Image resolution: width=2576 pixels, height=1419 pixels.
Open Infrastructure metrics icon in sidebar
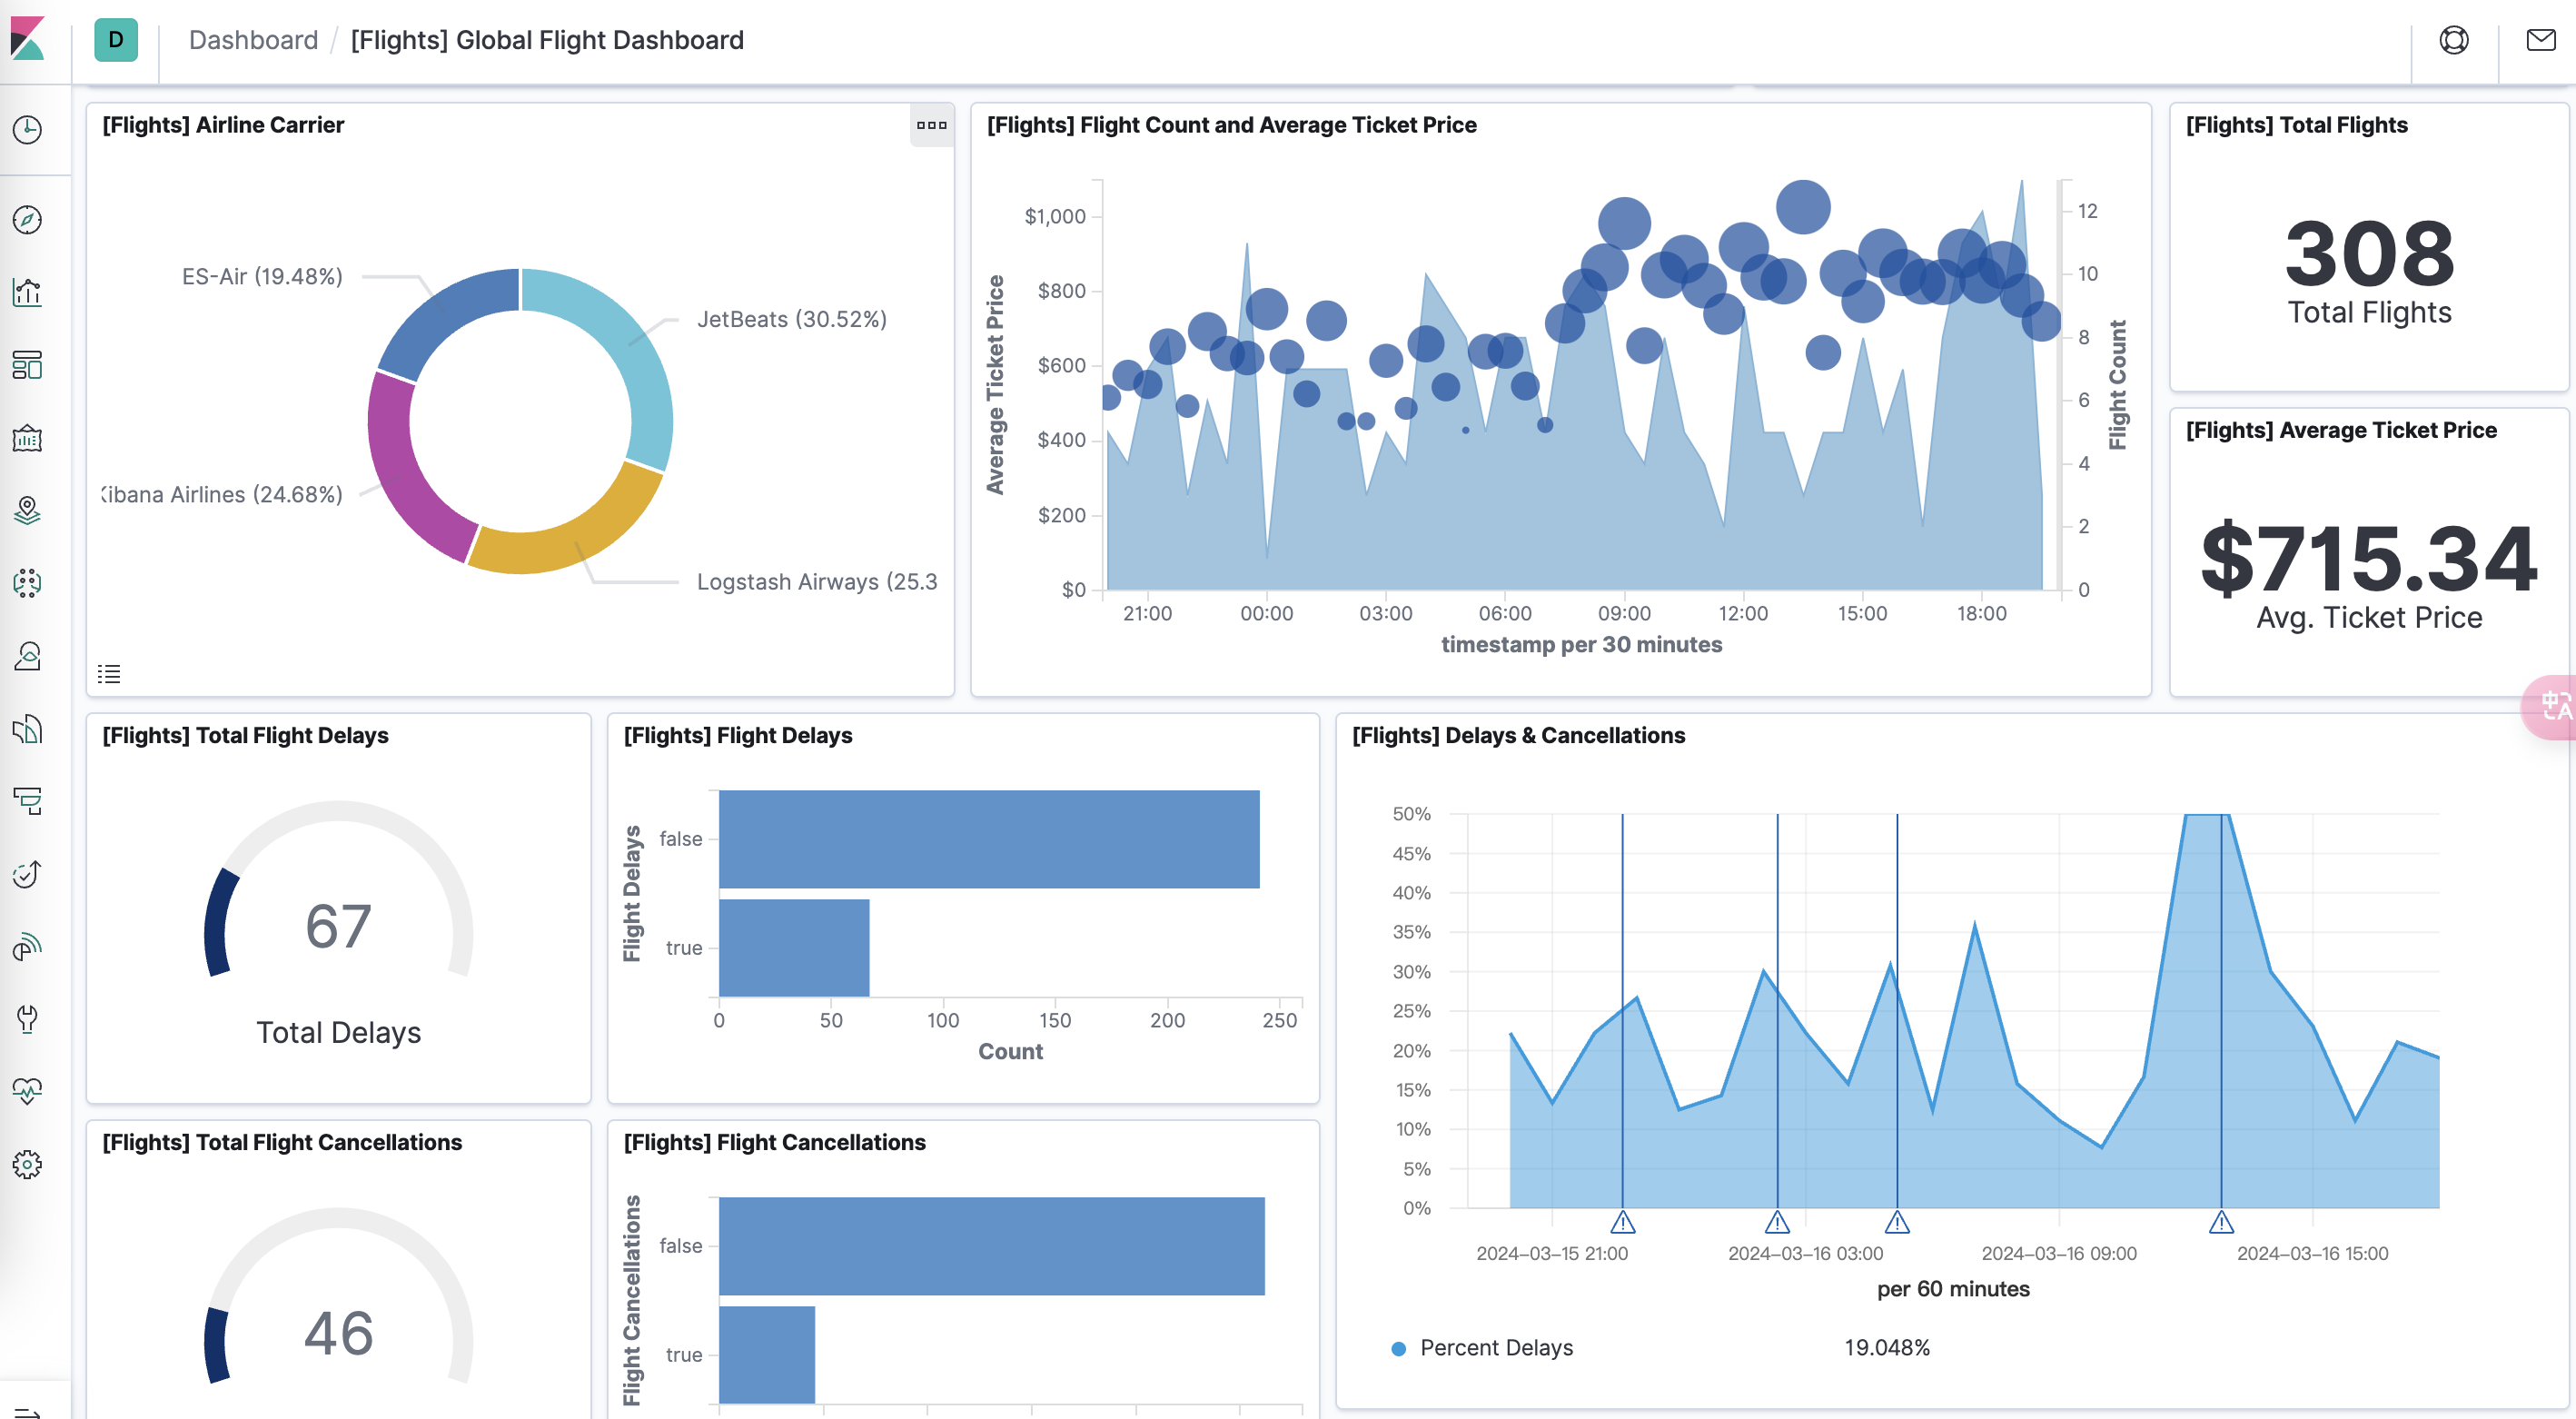(27, 656)
